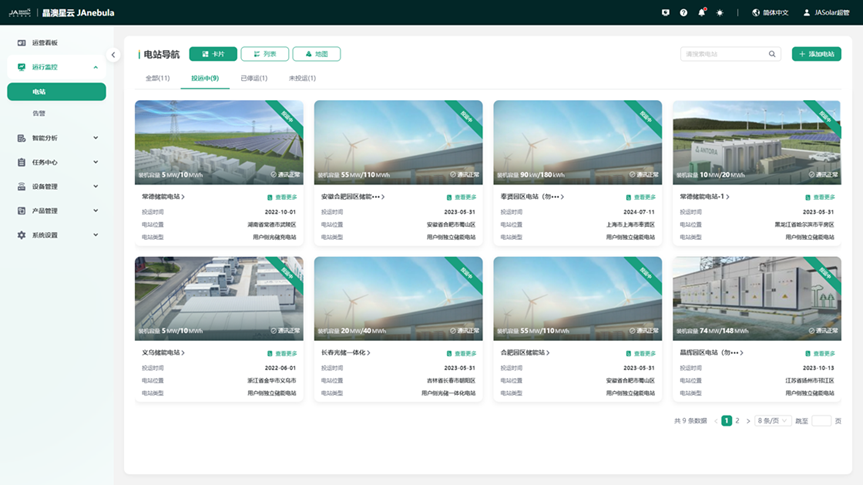Toggle the sun theme mode icon
863x485 pixels.
pyautogui.click(x=719, y=13)
